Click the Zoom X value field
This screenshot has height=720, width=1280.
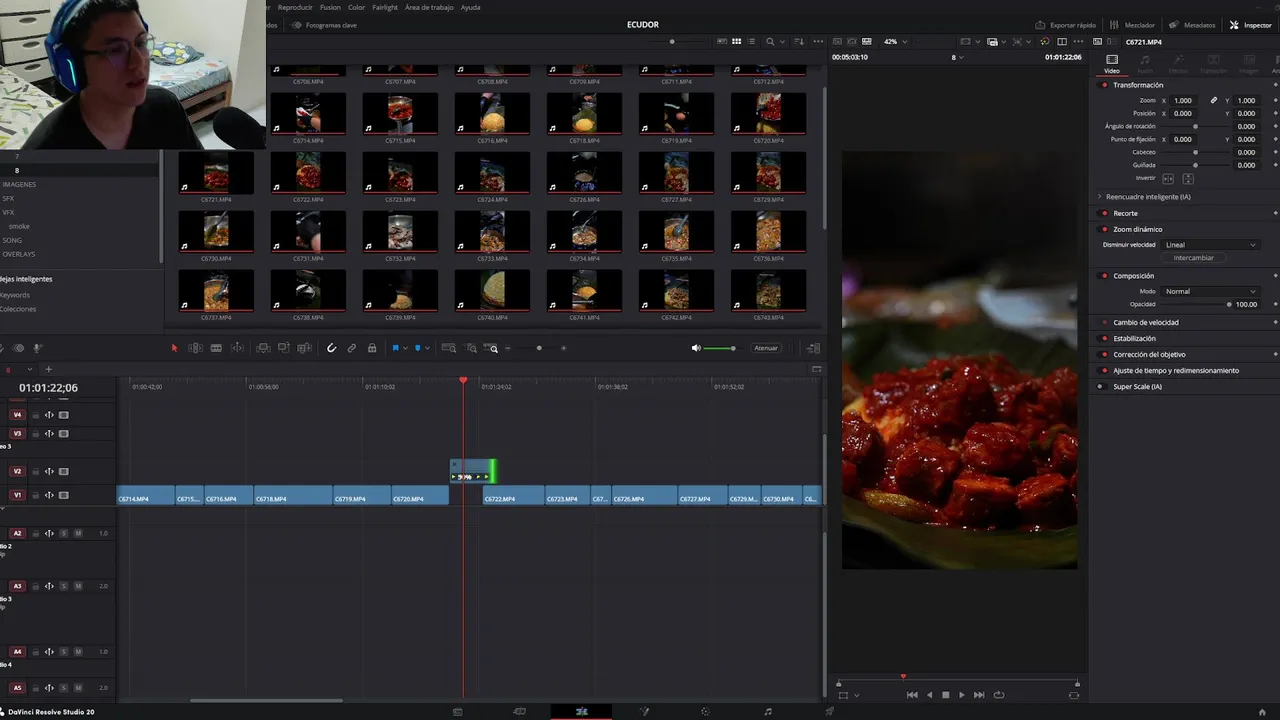(1183, 101)
